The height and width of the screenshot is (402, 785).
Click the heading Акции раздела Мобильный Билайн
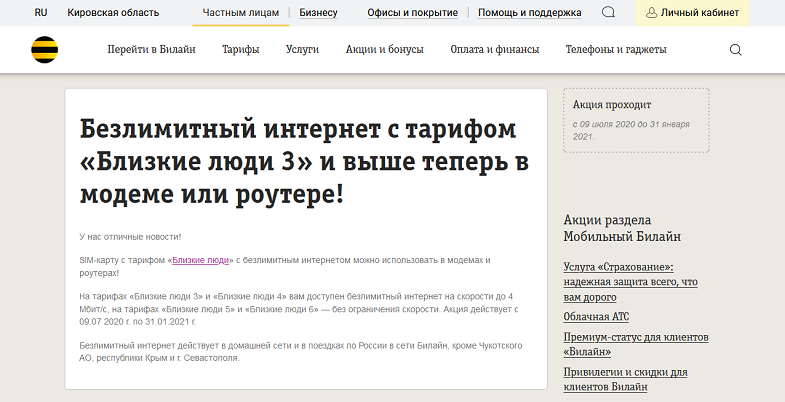tap(622, 228)
